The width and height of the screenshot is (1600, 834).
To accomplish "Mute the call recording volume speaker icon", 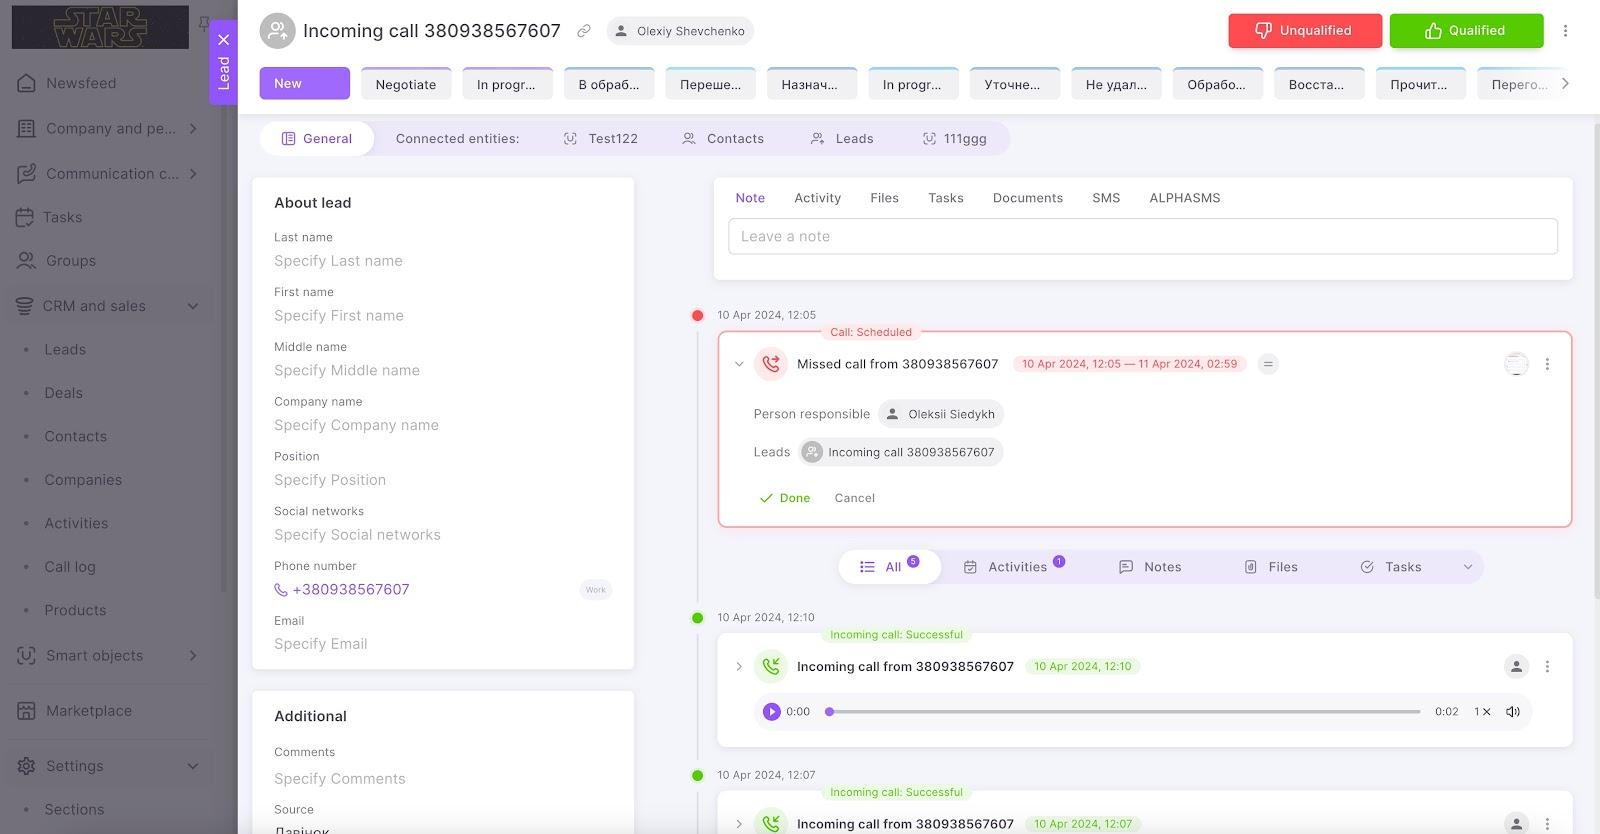I will tap(1513, 712).
